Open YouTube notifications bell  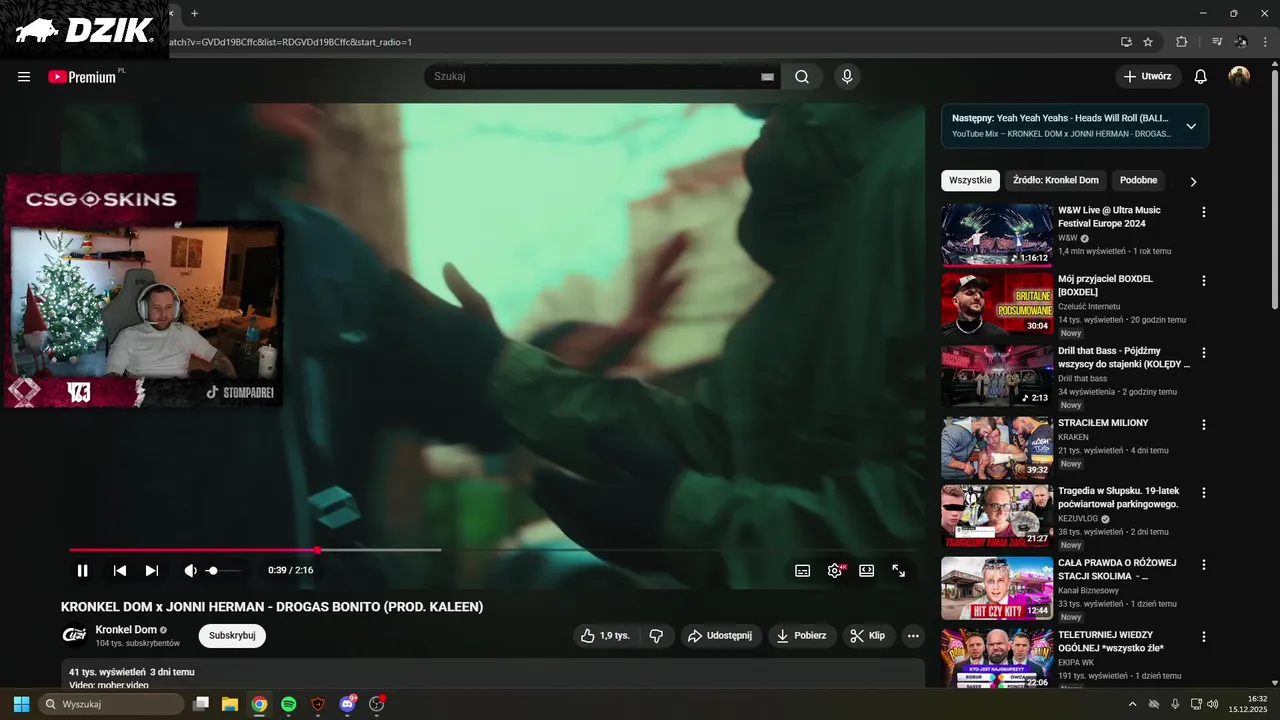tap(1201, 77)
